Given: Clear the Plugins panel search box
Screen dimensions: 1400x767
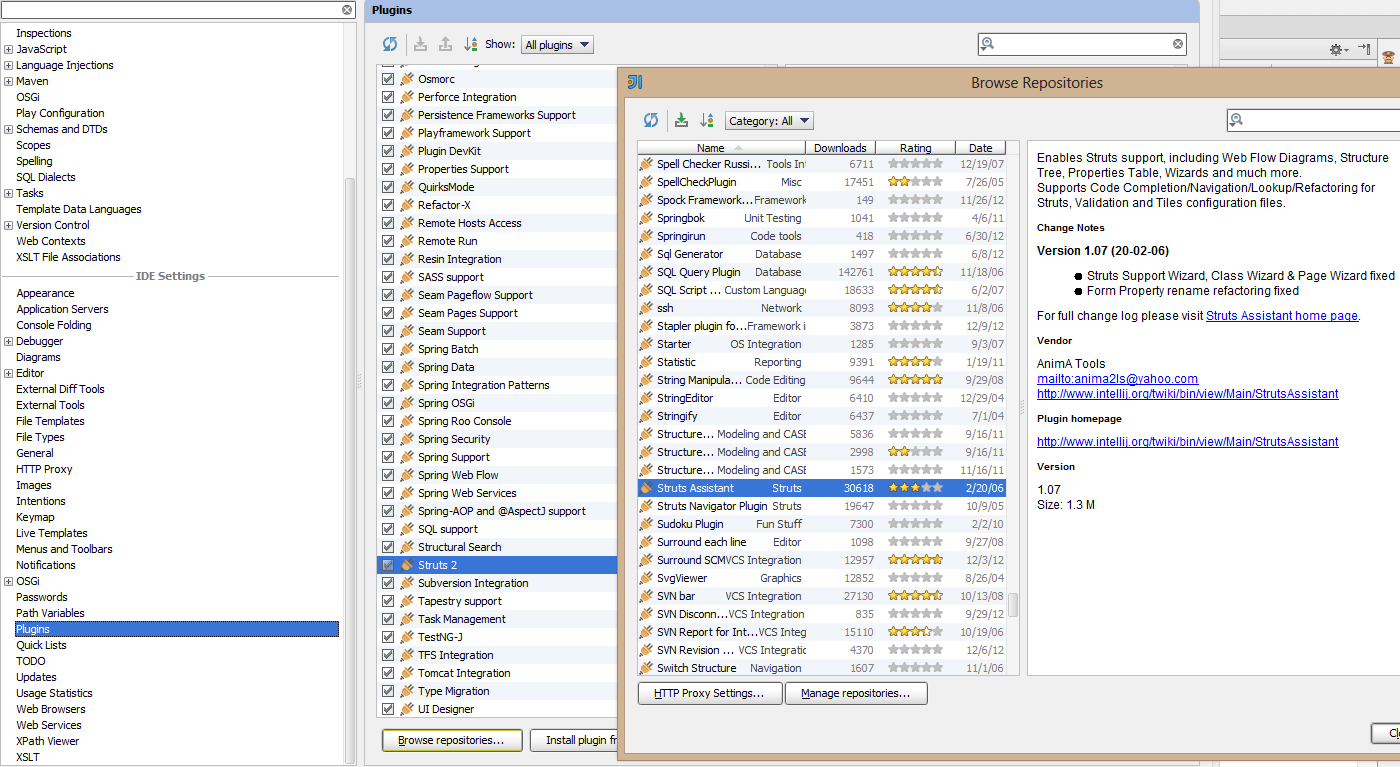Looking at the screenshot, I should [1178, 44].
